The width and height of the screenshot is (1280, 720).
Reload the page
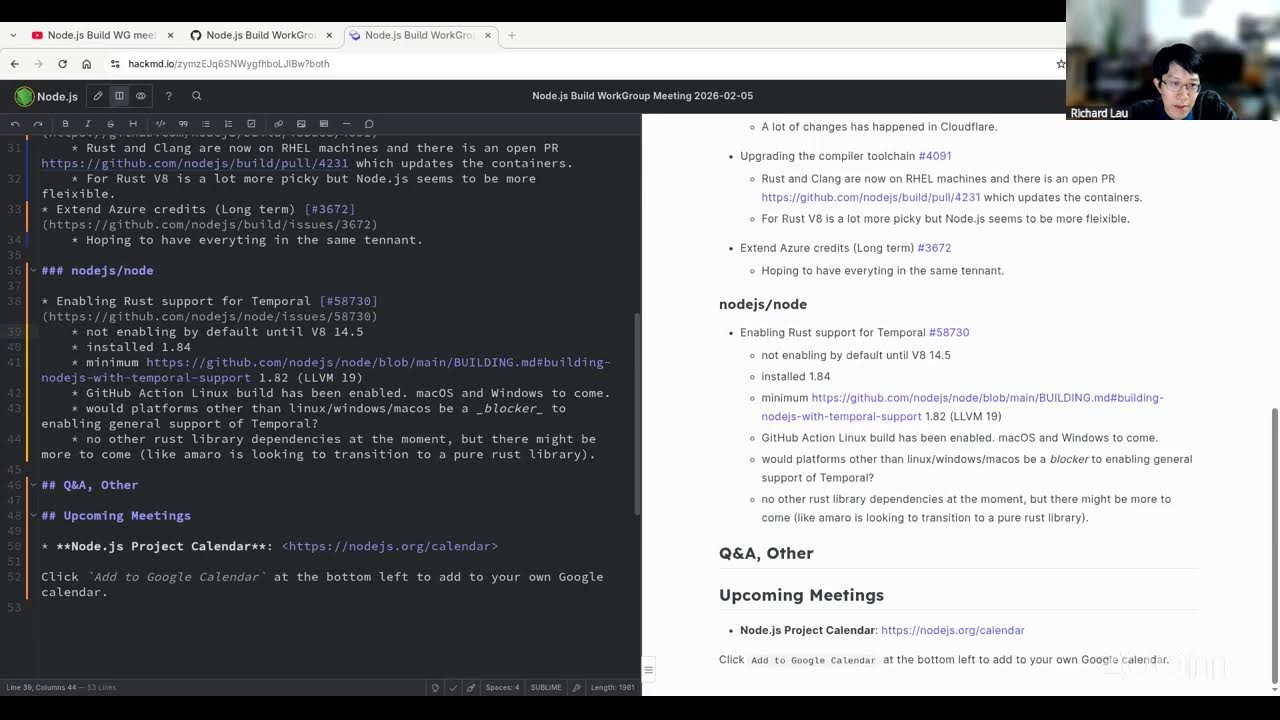click(x=62, y=64)
